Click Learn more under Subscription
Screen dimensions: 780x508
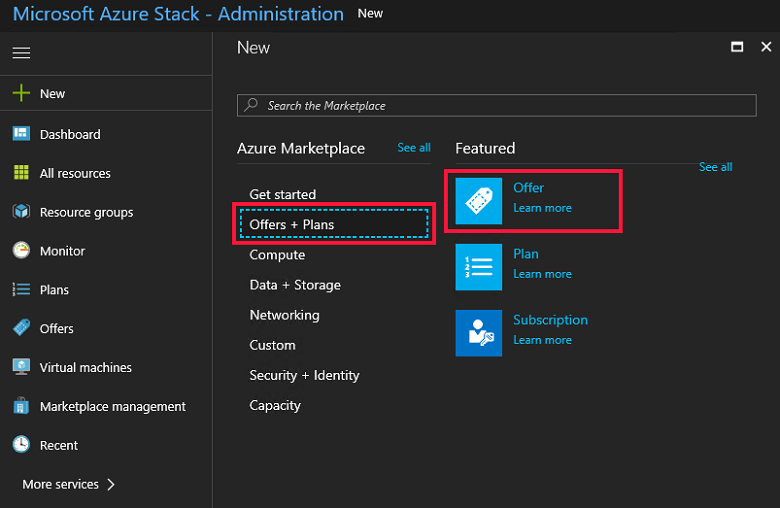pos(542,340)
